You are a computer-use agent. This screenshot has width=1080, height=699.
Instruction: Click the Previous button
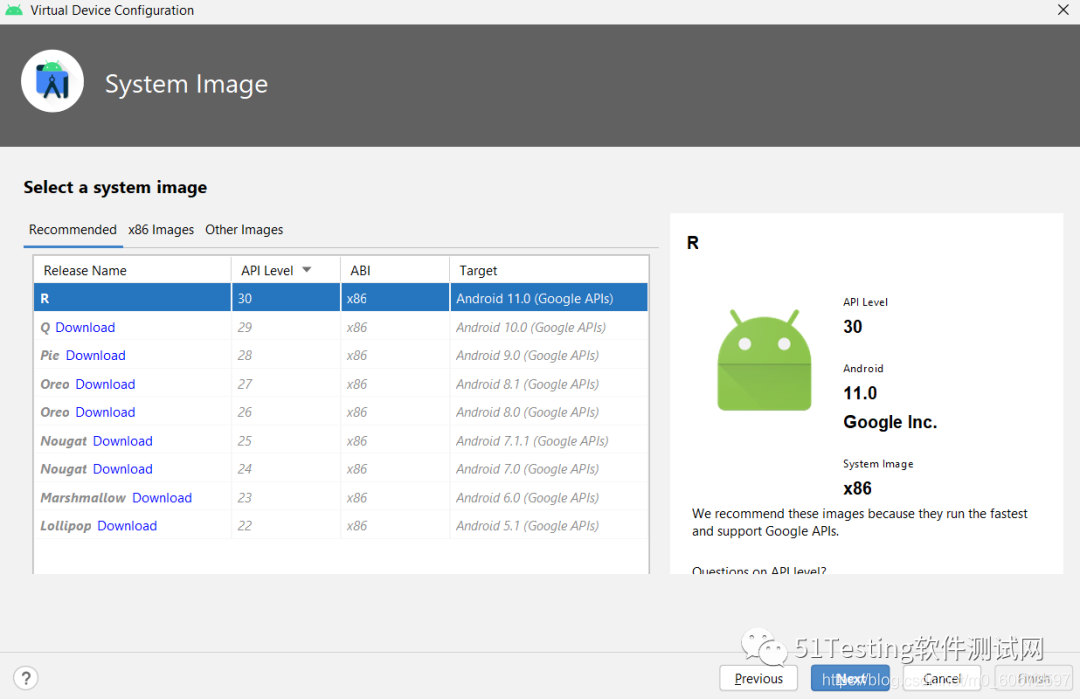pyautogui.click(x=758, y=678)
